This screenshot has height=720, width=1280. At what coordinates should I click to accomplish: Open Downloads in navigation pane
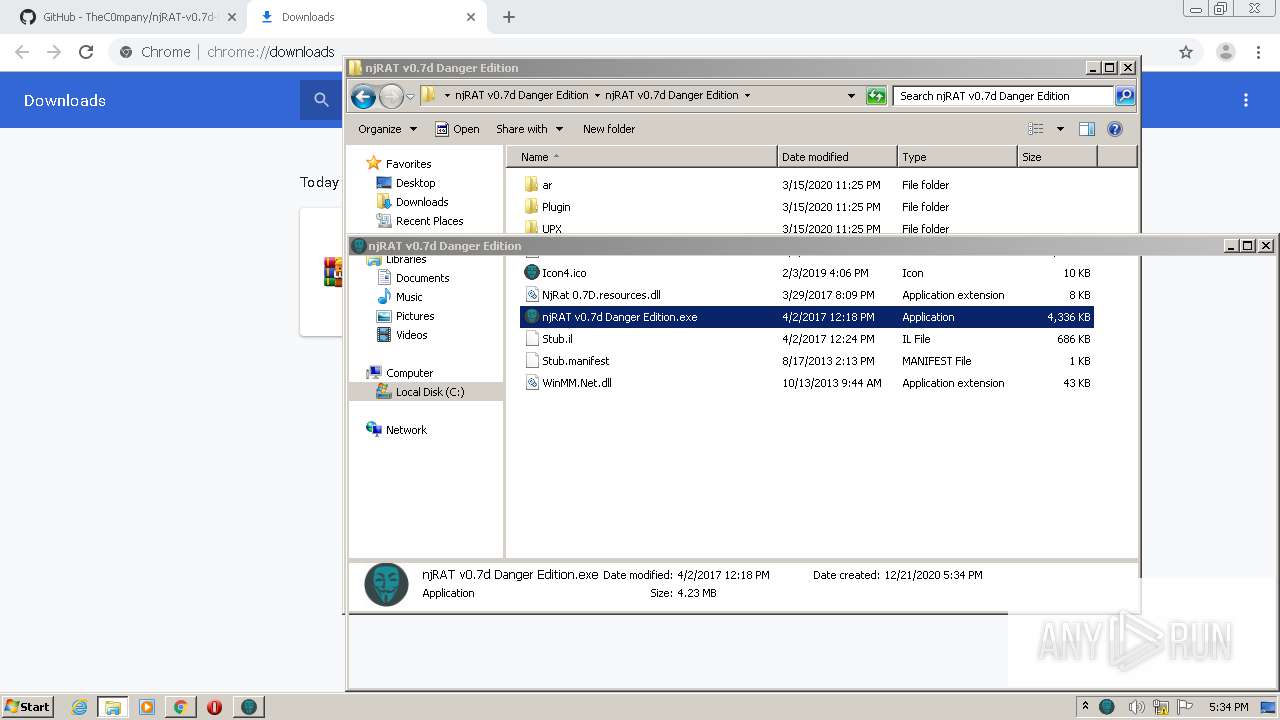click(x=421, y=202)
